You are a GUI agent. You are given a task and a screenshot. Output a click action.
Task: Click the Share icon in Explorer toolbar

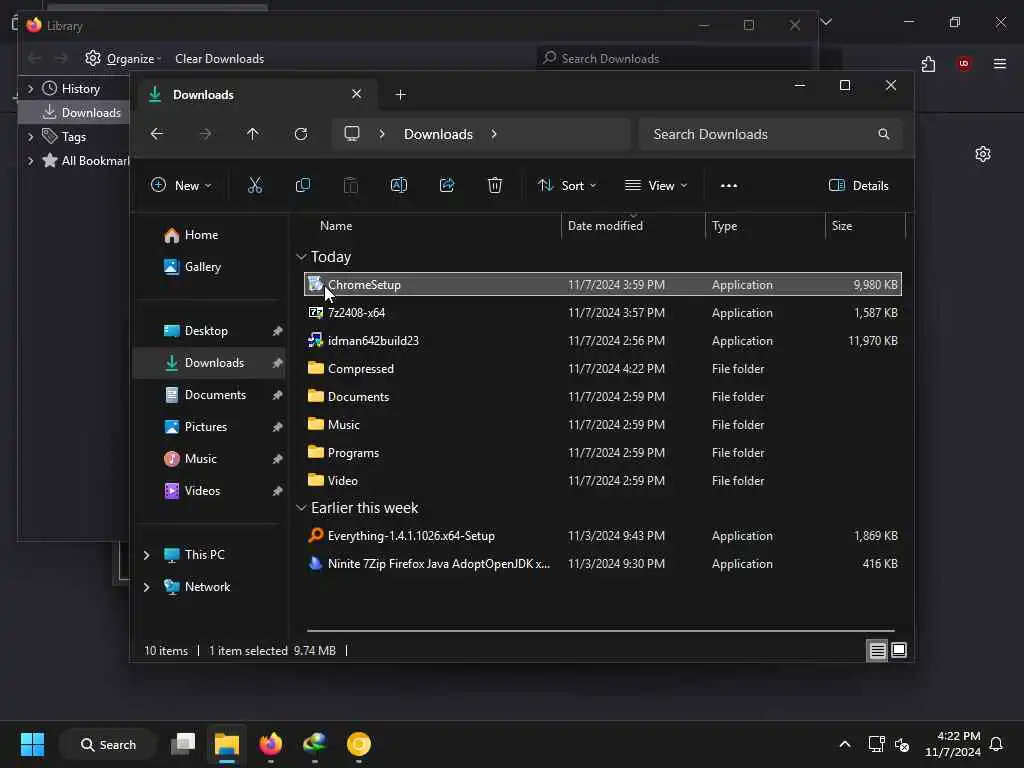coord(447,185)
